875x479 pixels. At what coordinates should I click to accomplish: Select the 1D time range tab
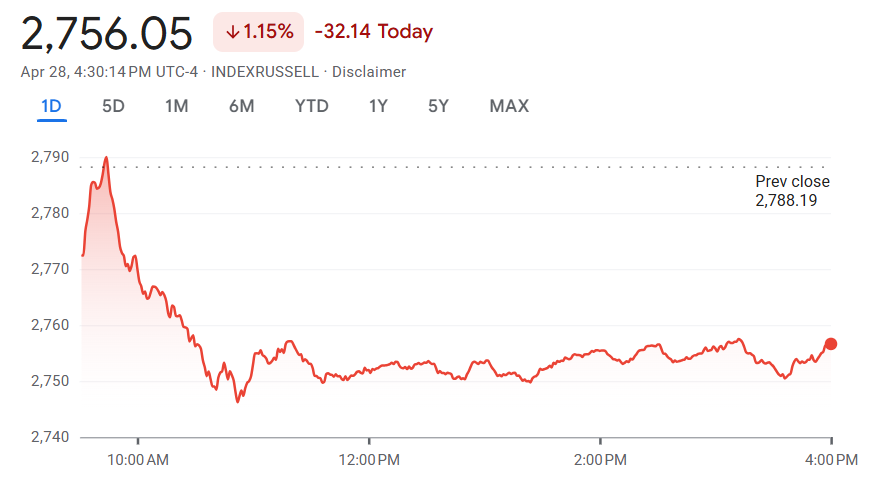52,106
